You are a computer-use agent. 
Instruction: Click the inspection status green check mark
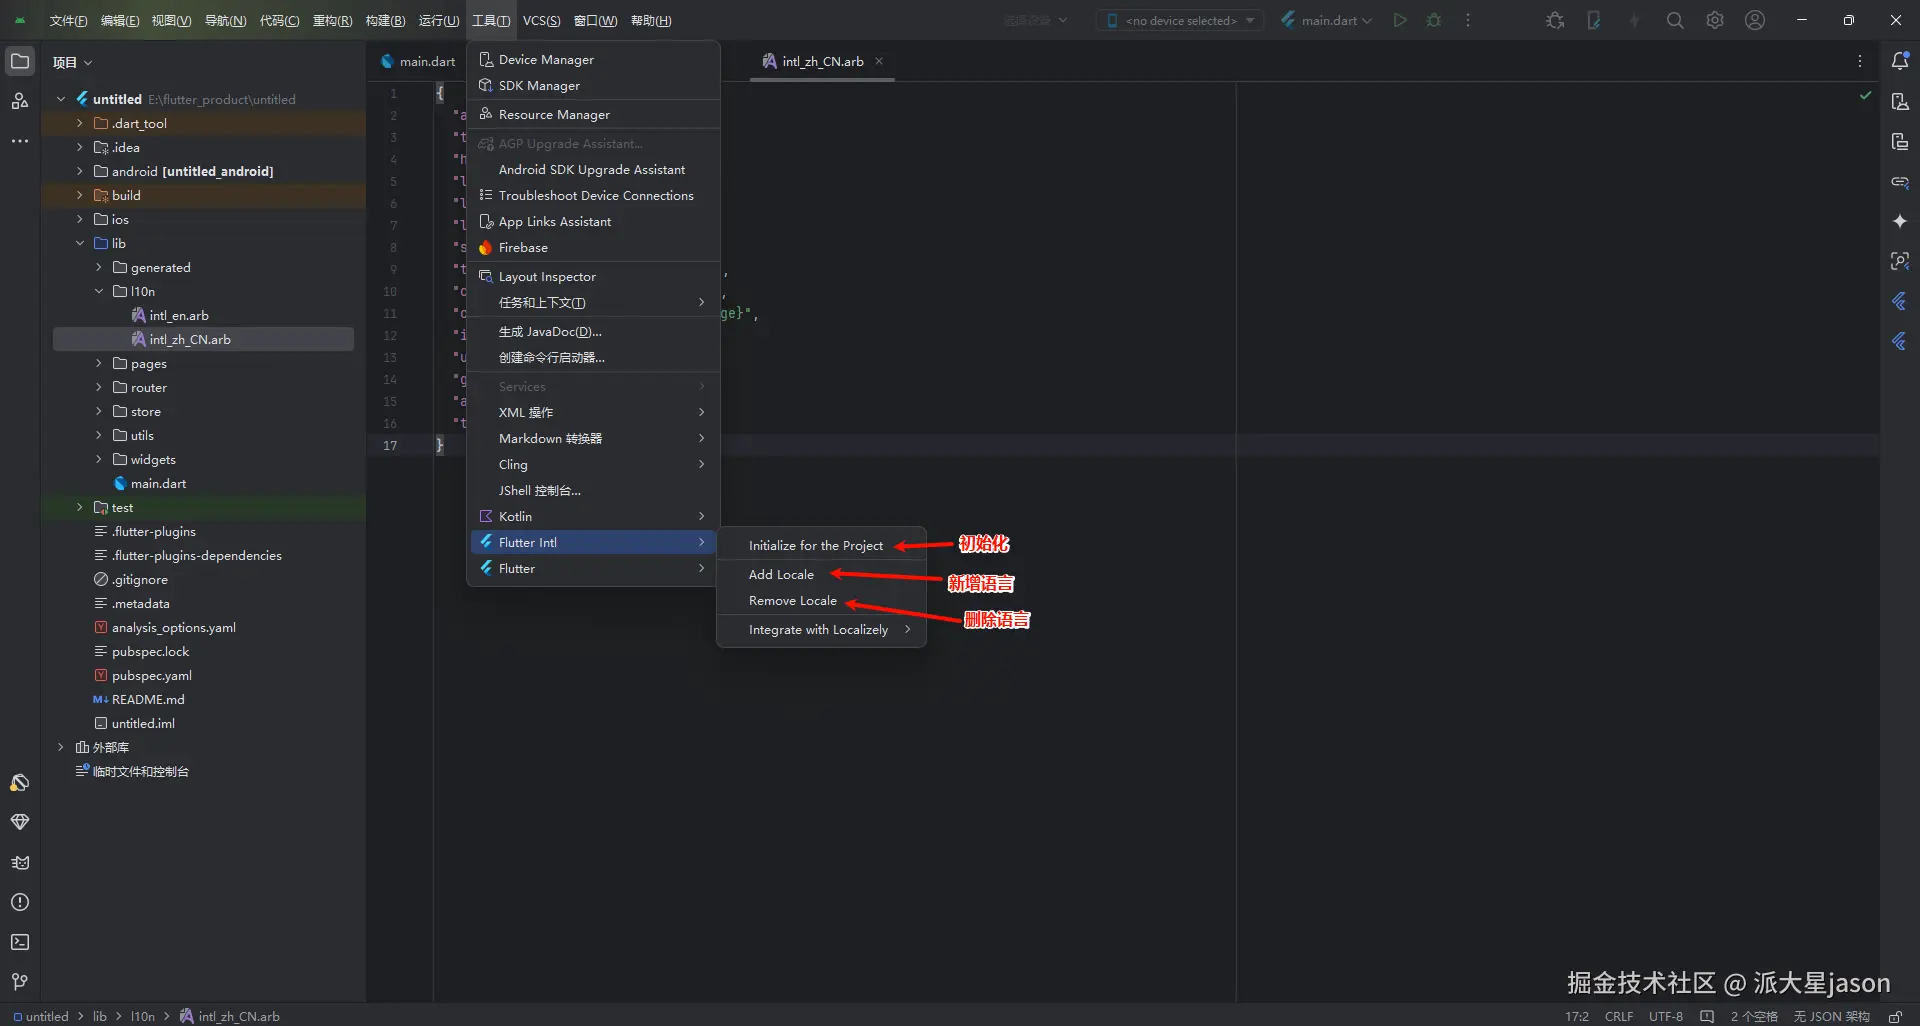click(x=1865, y=95)
